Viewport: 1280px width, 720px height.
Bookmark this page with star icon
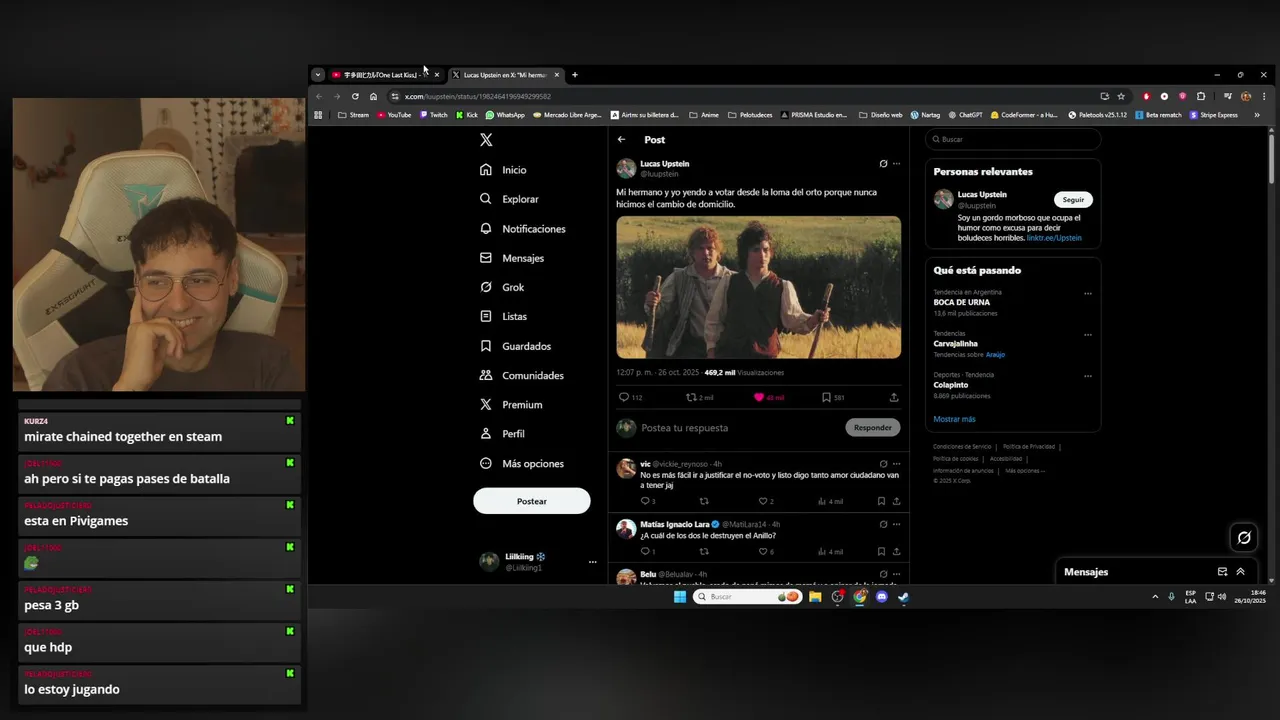click(x=1121, y=97)
